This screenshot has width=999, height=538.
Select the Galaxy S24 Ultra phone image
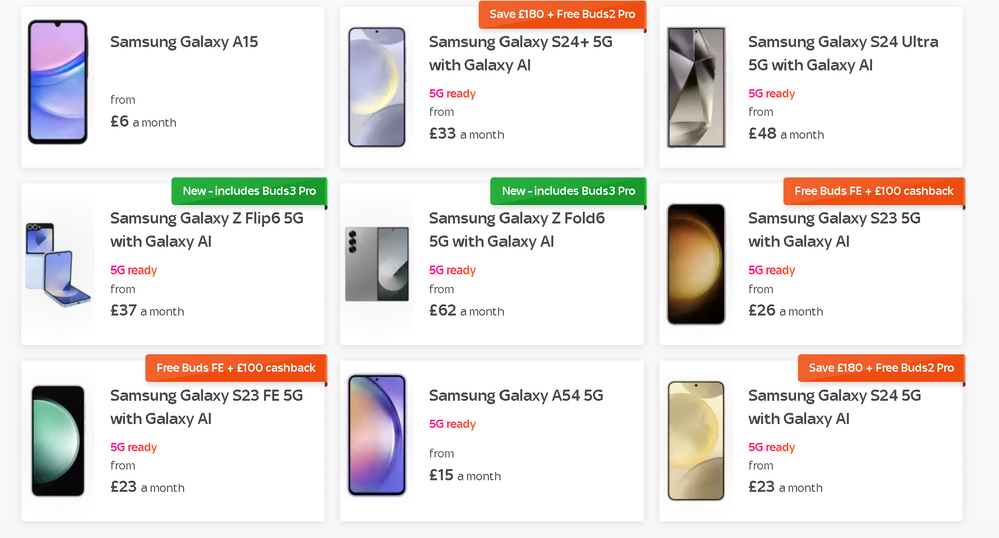pyautogui.click(x=696, y=87)
